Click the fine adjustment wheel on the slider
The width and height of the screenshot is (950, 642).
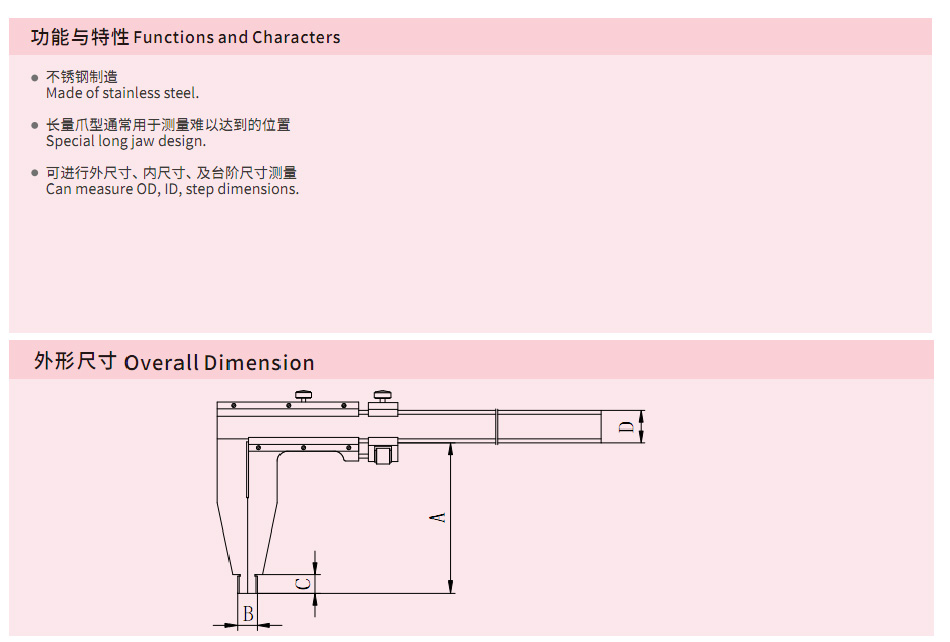pos(383,454)
